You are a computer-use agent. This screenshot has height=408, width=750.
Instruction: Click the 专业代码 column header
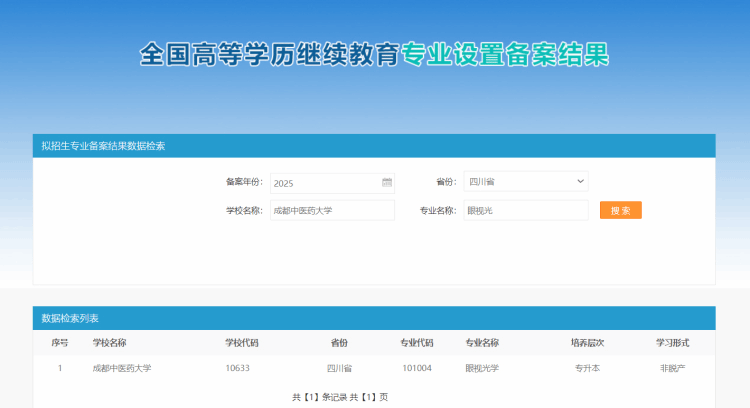[x=417, y=343]
